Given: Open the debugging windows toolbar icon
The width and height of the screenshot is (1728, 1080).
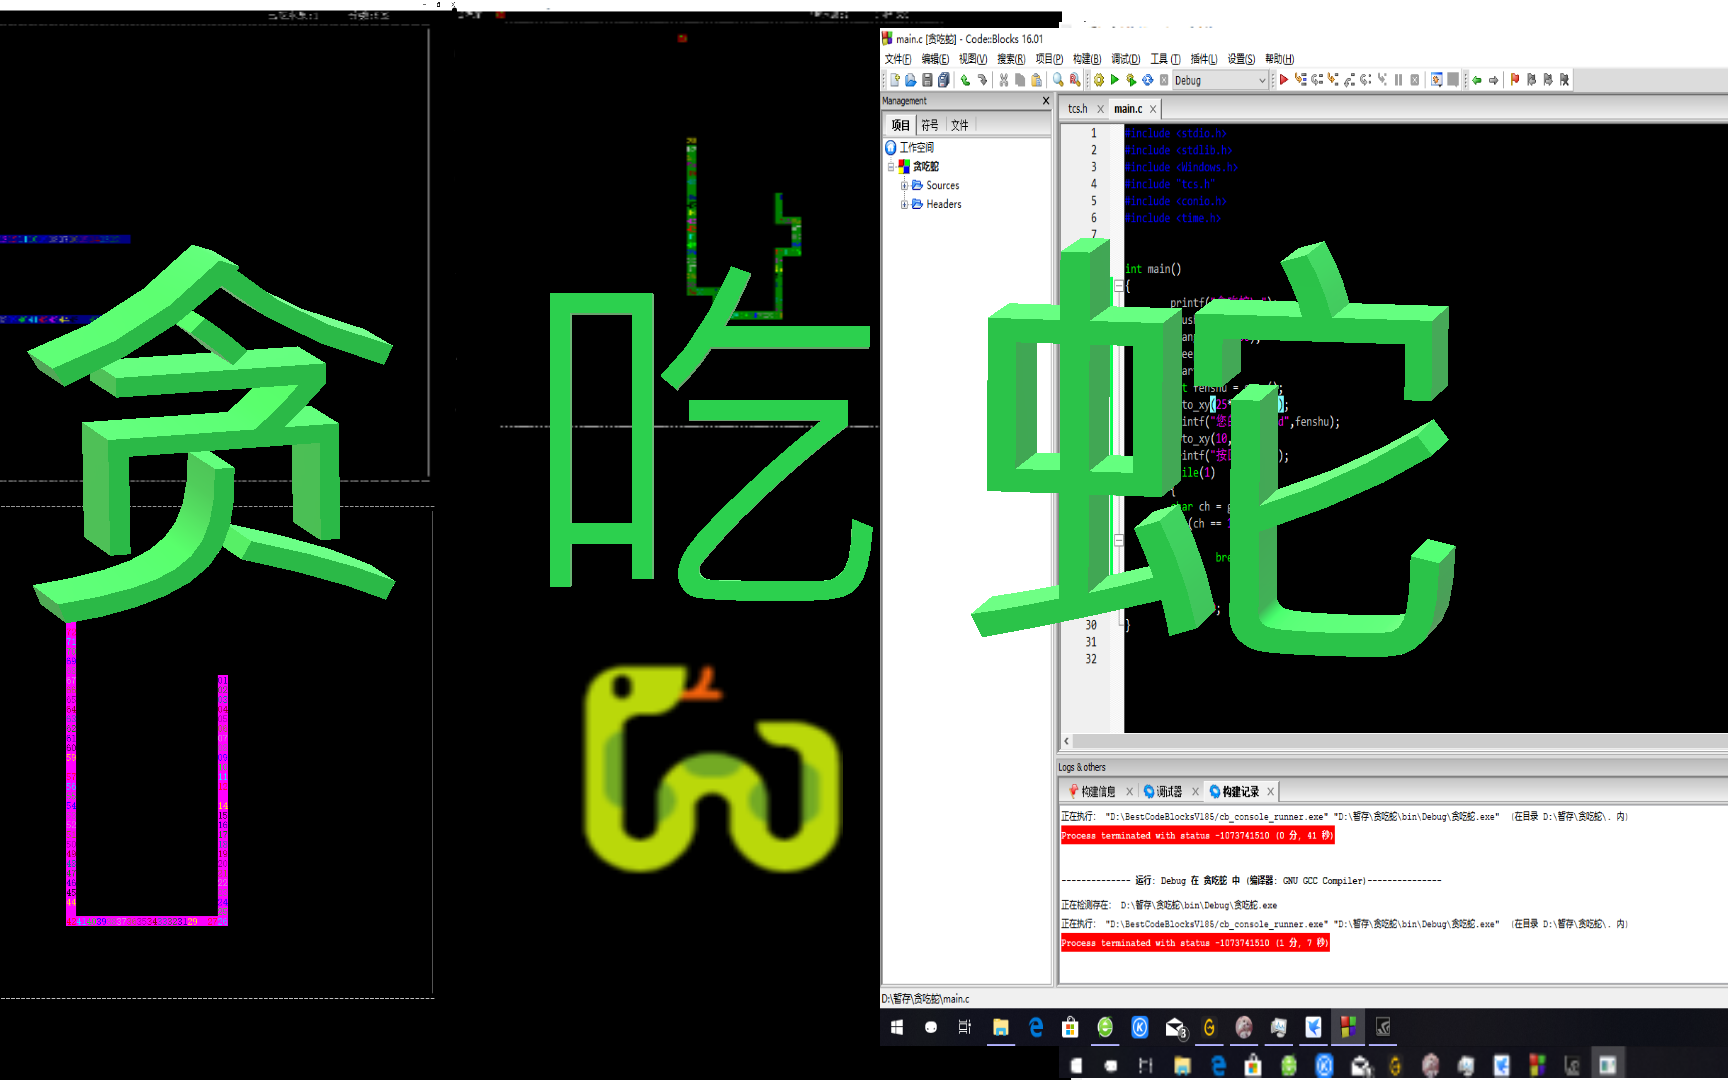Looking at the screenshot, I should coord(1437,80).
